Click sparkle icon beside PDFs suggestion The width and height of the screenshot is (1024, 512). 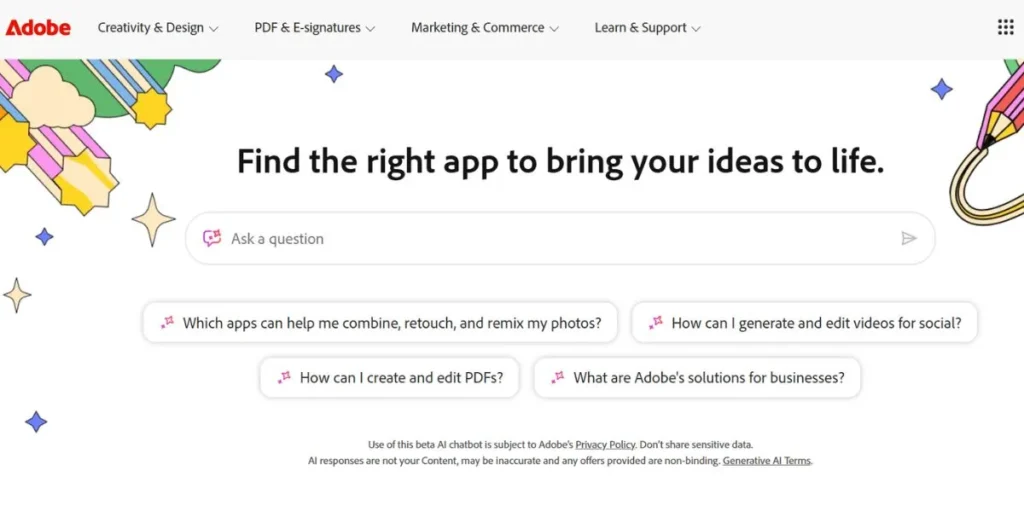point(284,377)
